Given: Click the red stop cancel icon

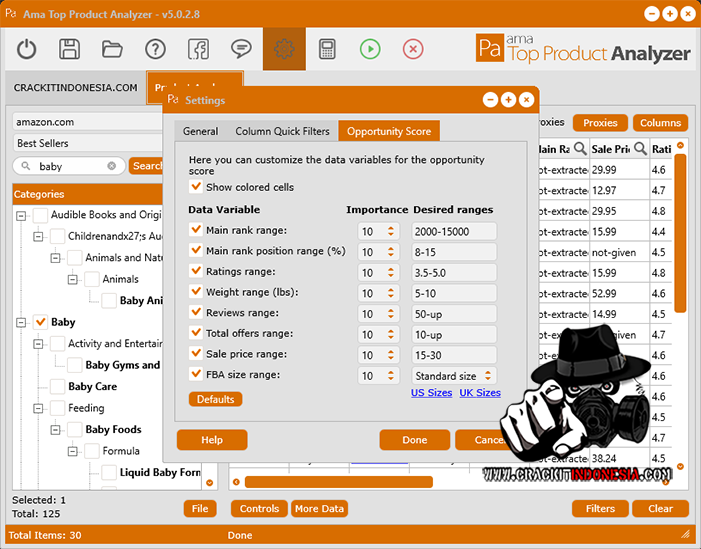Looking at the screenshot, I should pyautogui.click(x=413, y=49).
